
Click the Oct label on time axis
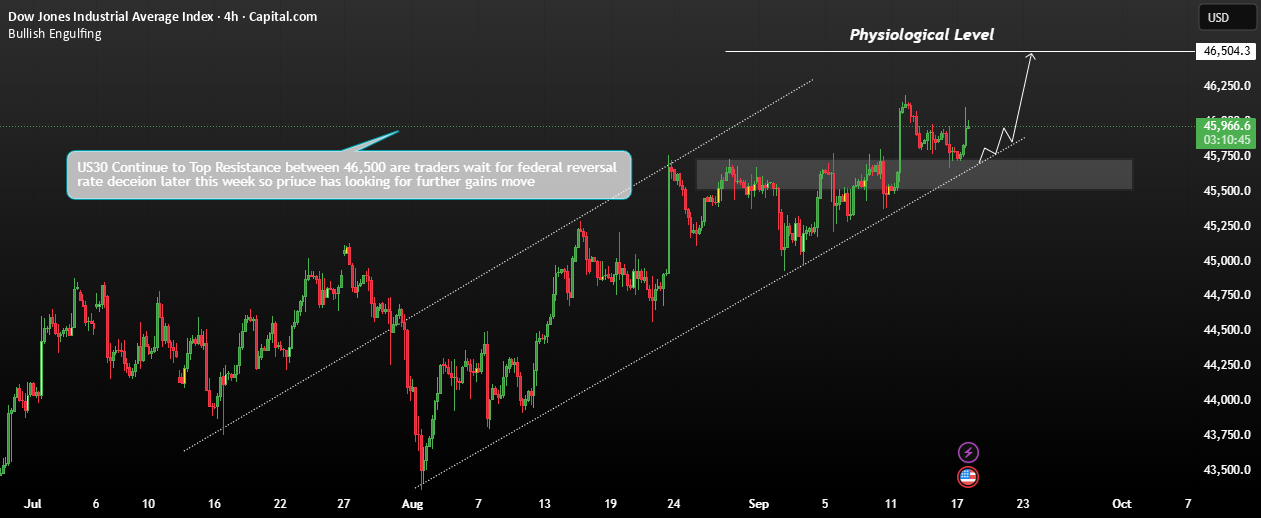click(1122, 504)
